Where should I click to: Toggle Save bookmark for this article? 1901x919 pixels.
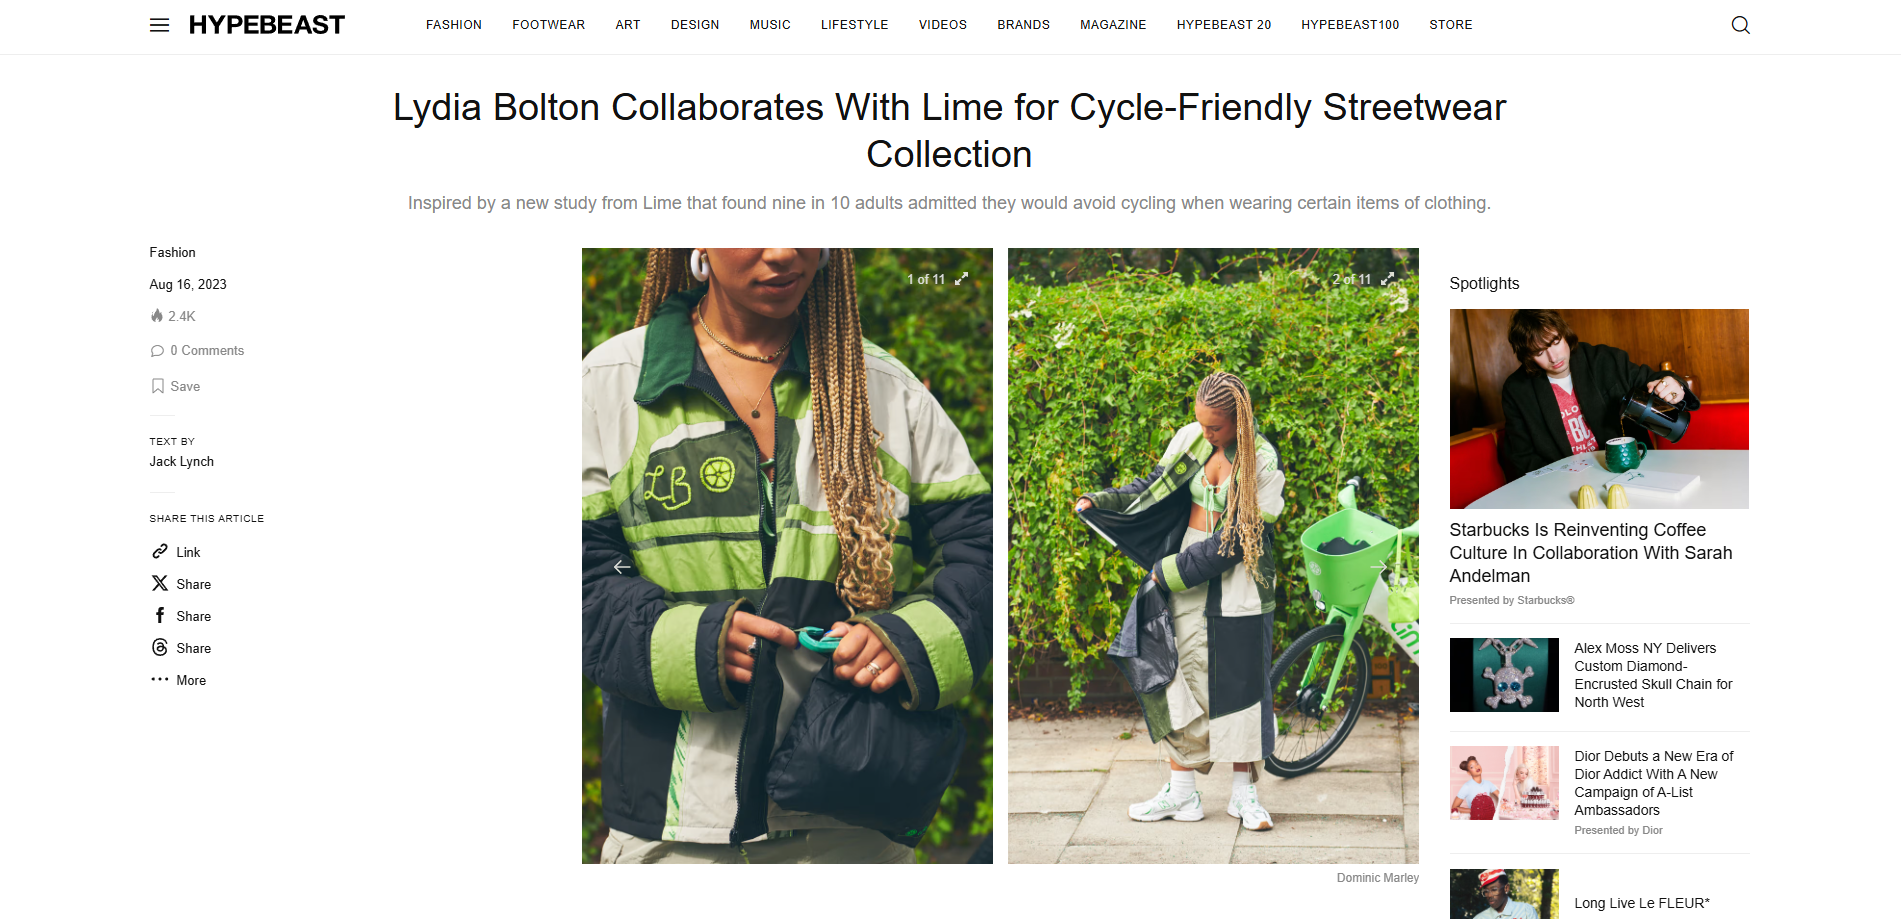click(x=175, y=386)
